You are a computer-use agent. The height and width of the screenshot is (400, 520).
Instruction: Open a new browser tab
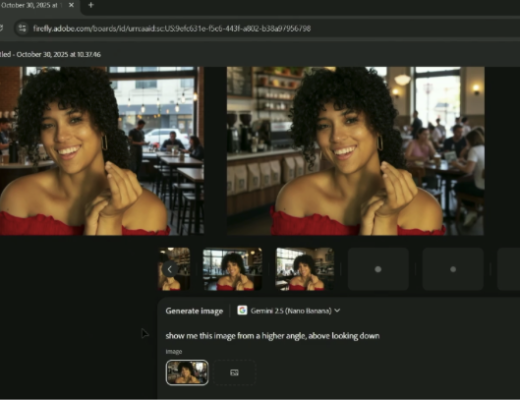coord(91,5)
